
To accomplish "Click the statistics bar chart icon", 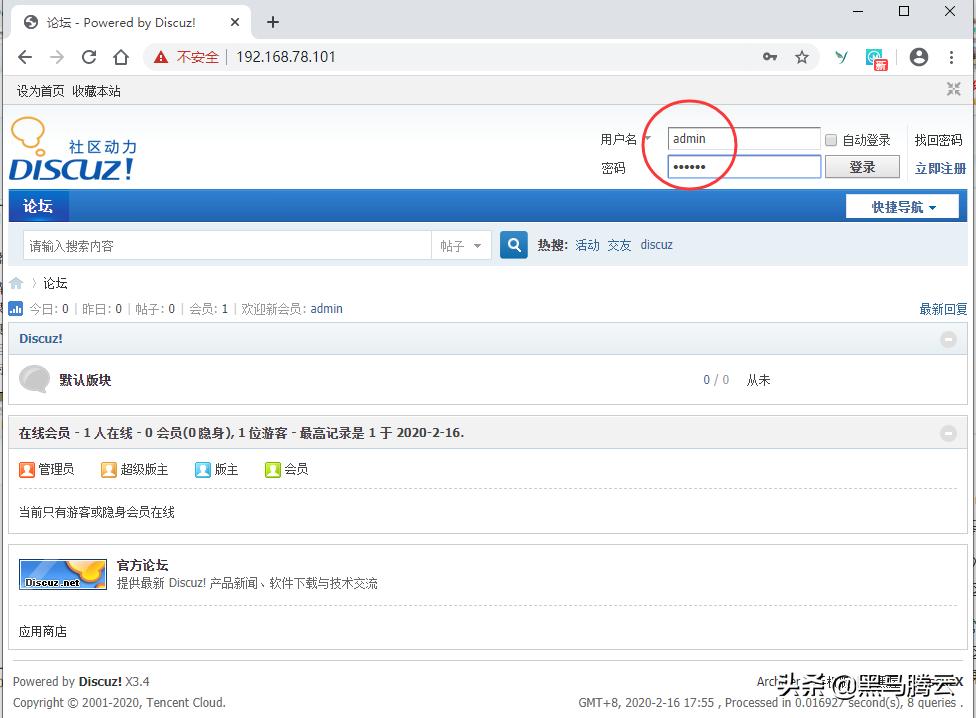I will (15, 309).
